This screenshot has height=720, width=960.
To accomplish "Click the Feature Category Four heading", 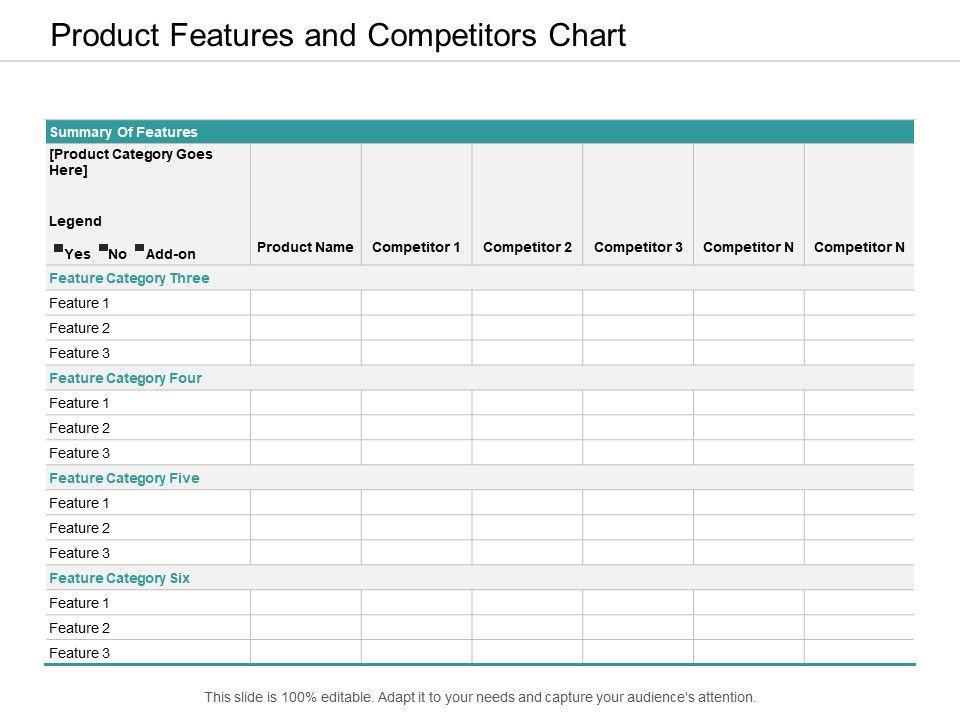I will point(125,378).
